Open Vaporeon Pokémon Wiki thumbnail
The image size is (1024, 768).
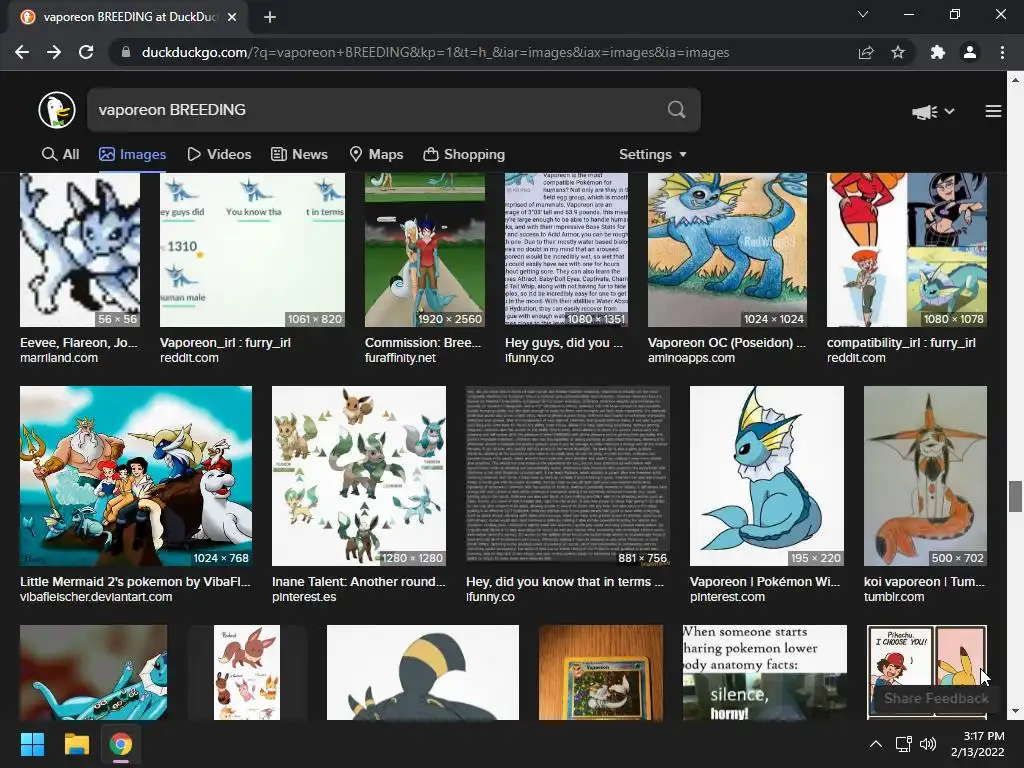pos(767,475)
